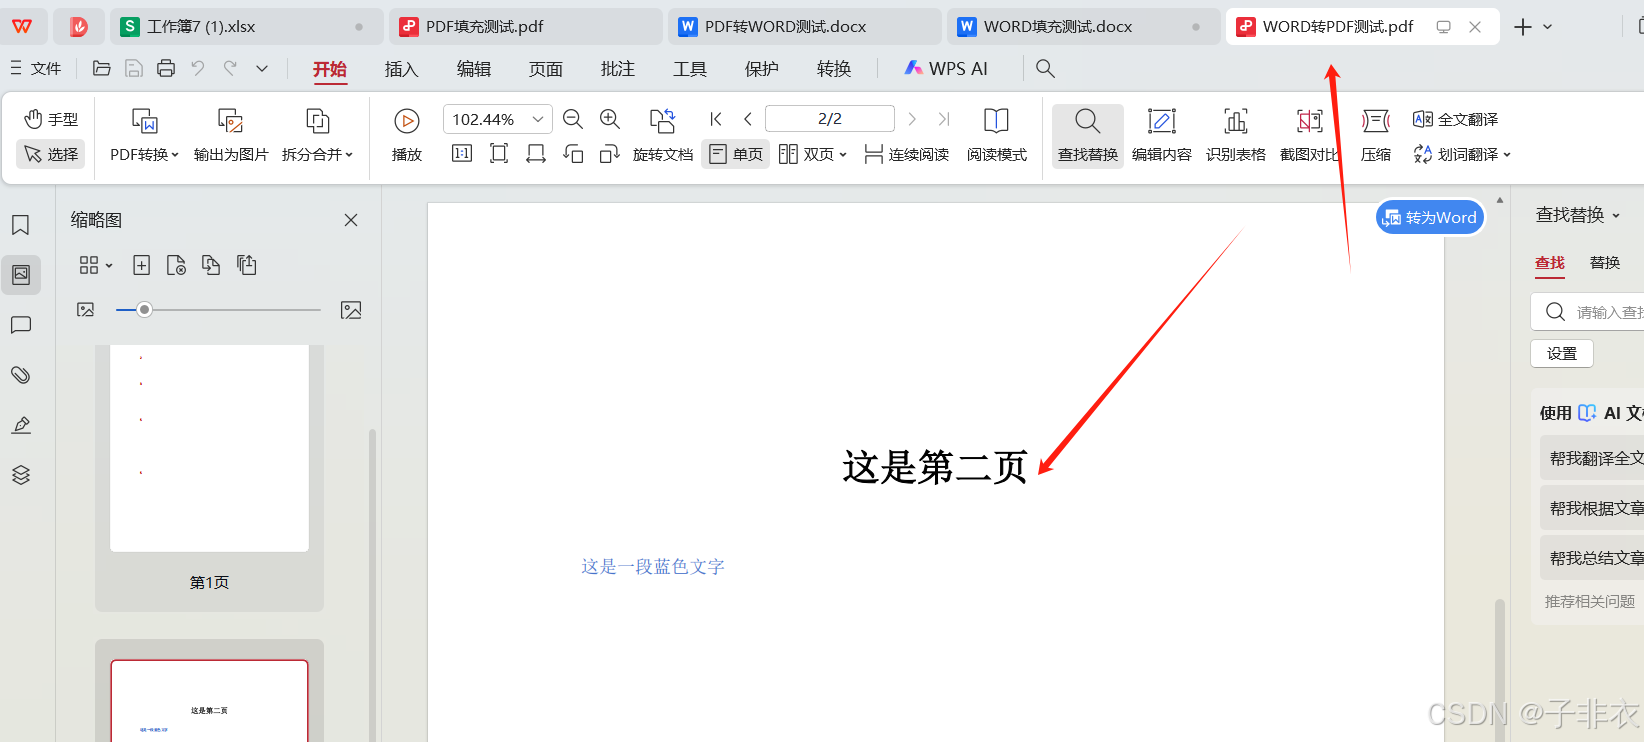Viewport: 1644px width, 742px height.
Task: Open the bookmark side panel
Action: pyautogui.click(x=21, y=225)
